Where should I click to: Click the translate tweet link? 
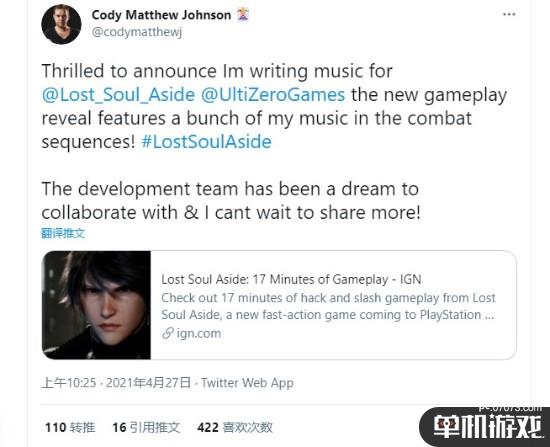(x=63, y=233)
